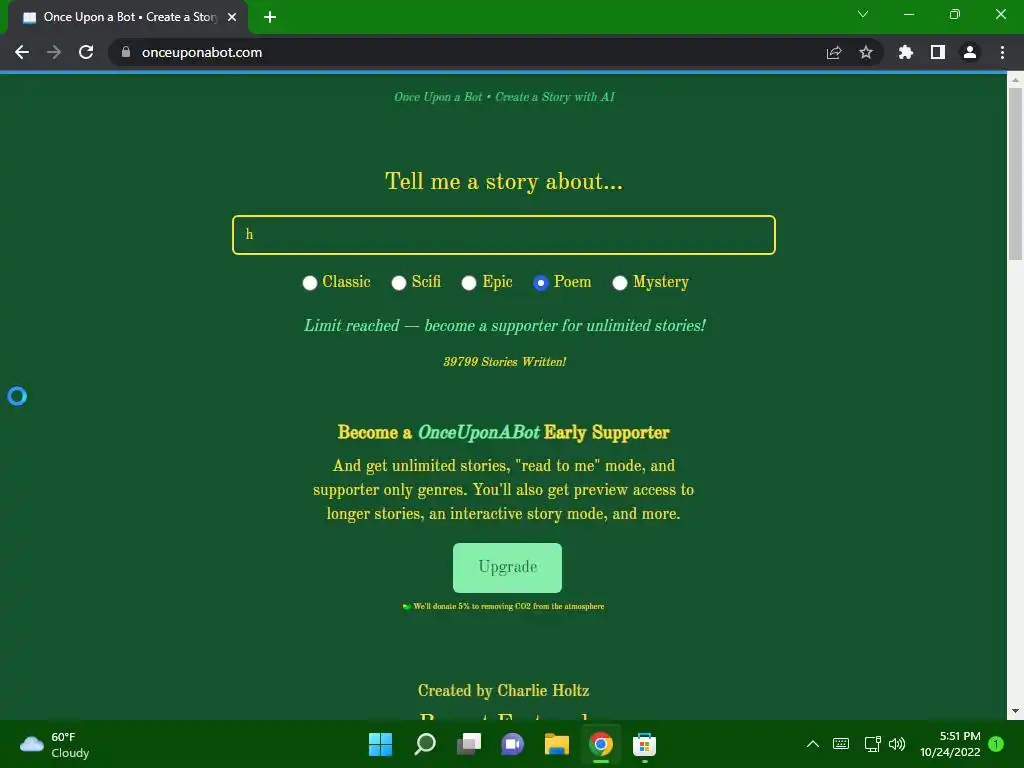This screenshot has height=768, width=1024.
Task: Click the scrollbar down arrow
Action: [x=1015, y=711]
